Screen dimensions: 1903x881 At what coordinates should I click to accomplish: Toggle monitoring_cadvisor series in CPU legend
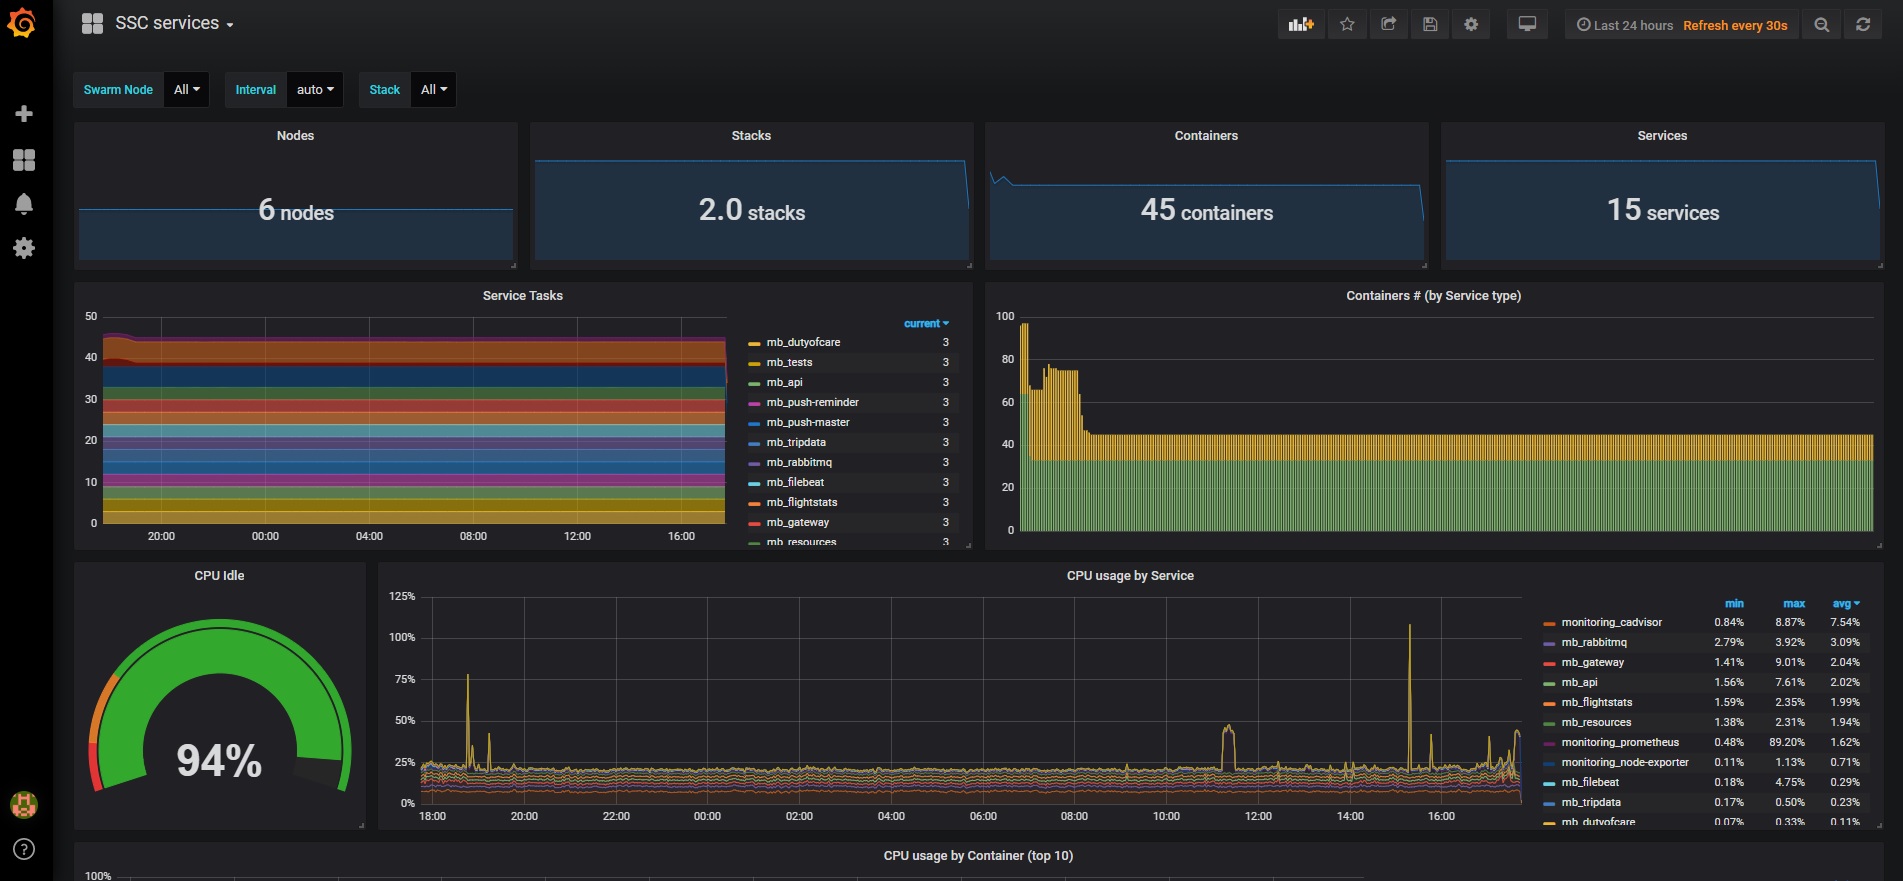point(1611,622)
